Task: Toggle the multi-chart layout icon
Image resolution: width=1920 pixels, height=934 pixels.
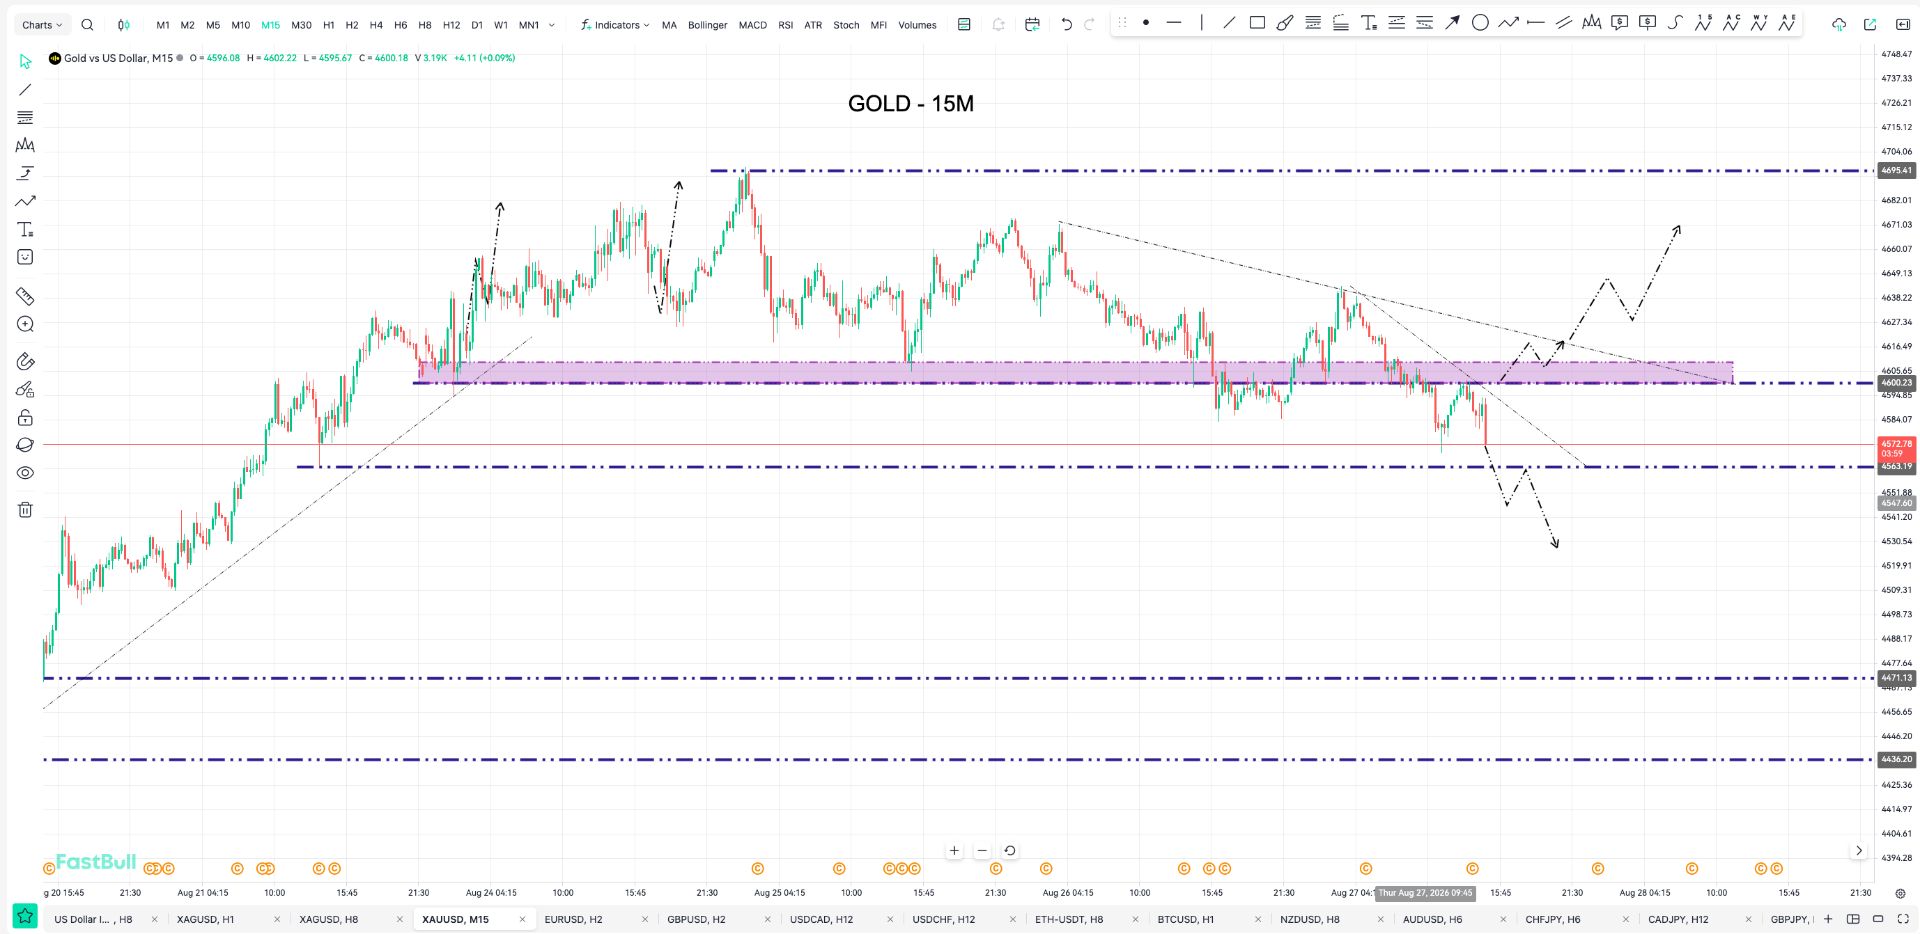Action: tap(1853, 919)
